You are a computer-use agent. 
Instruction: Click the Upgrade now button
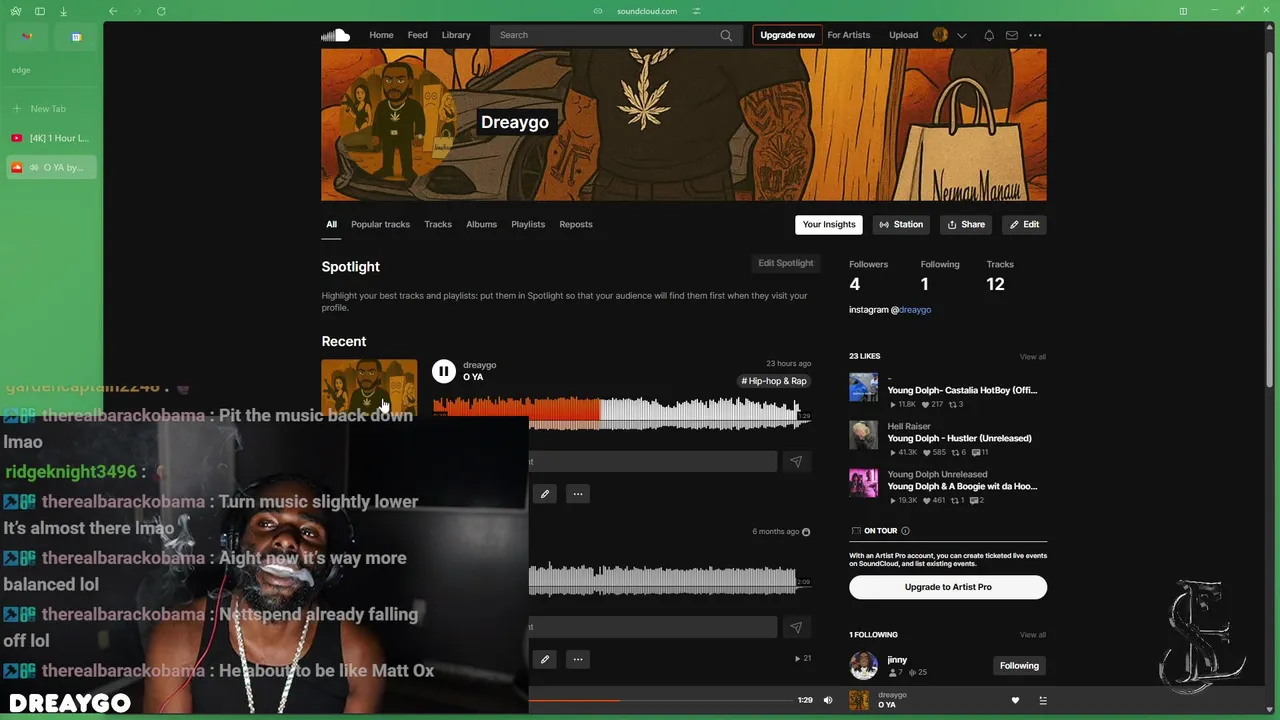pyautogui.click(x=787, y=35)
